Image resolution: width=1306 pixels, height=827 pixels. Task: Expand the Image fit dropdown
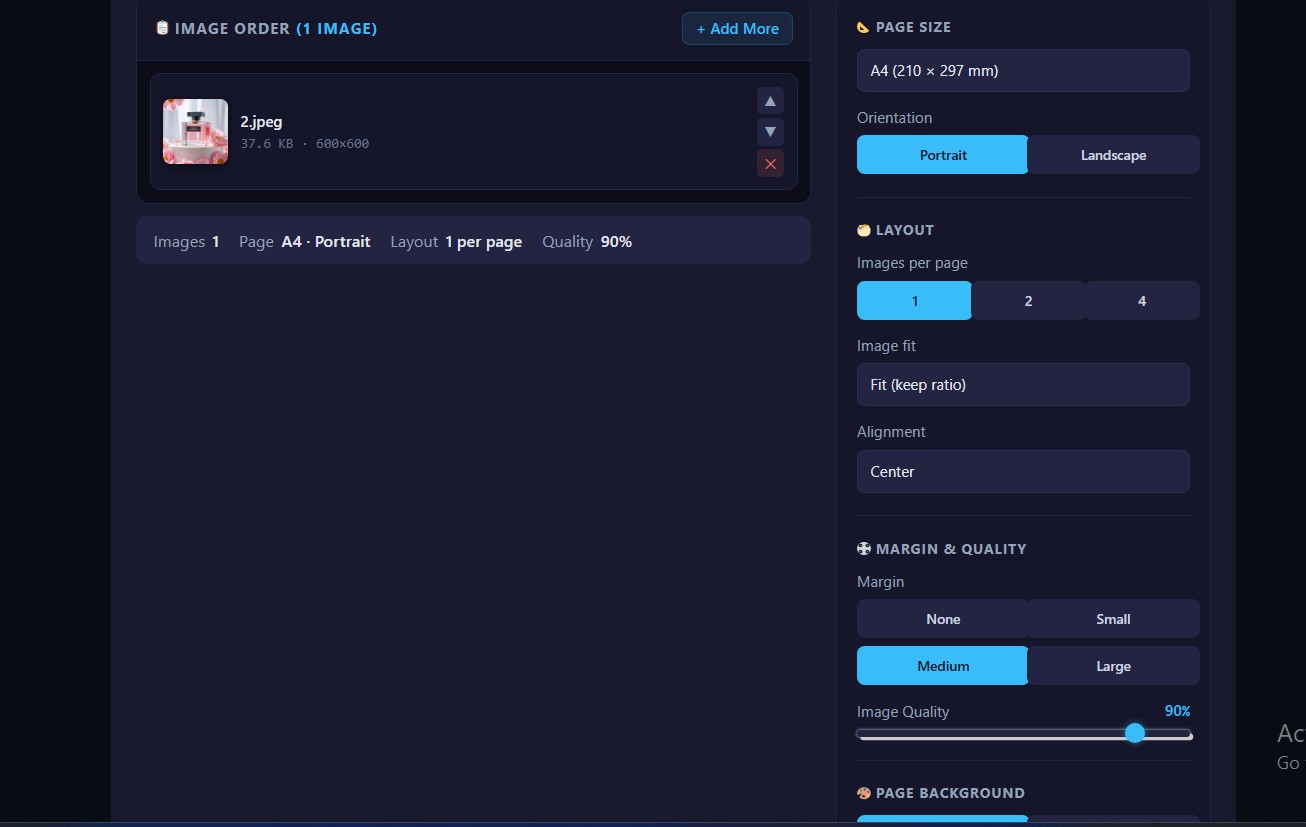[1023, 385]
